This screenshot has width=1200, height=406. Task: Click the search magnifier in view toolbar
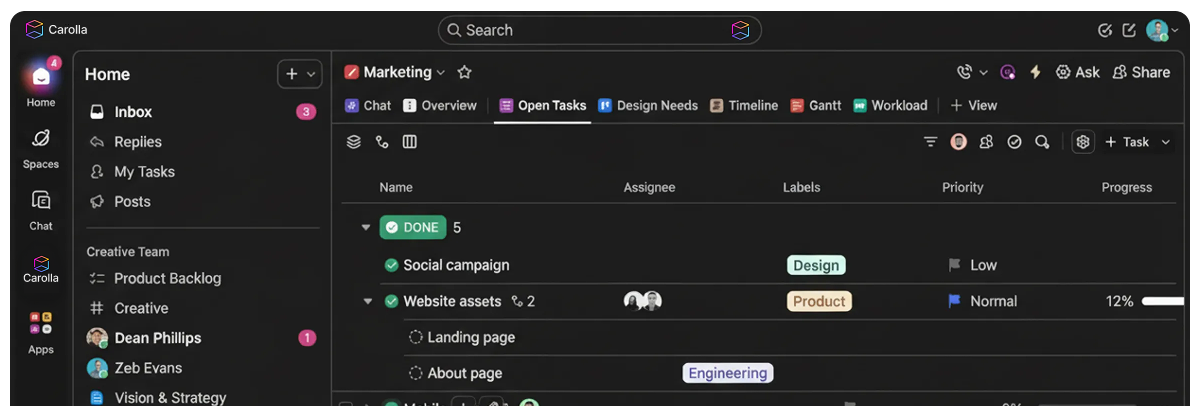pyautogui.click(x=1042, y=142)
